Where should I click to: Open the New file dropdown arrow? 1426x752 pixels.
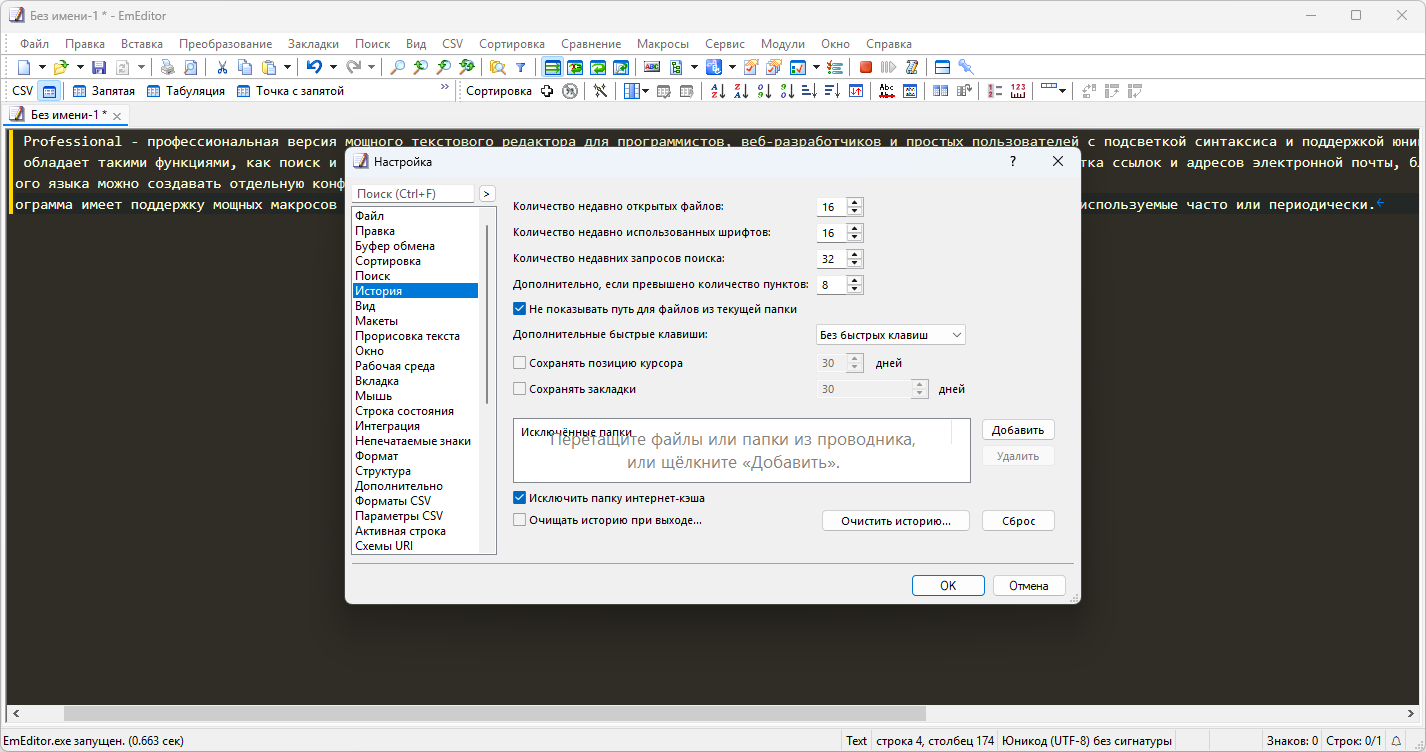point(42,67)
